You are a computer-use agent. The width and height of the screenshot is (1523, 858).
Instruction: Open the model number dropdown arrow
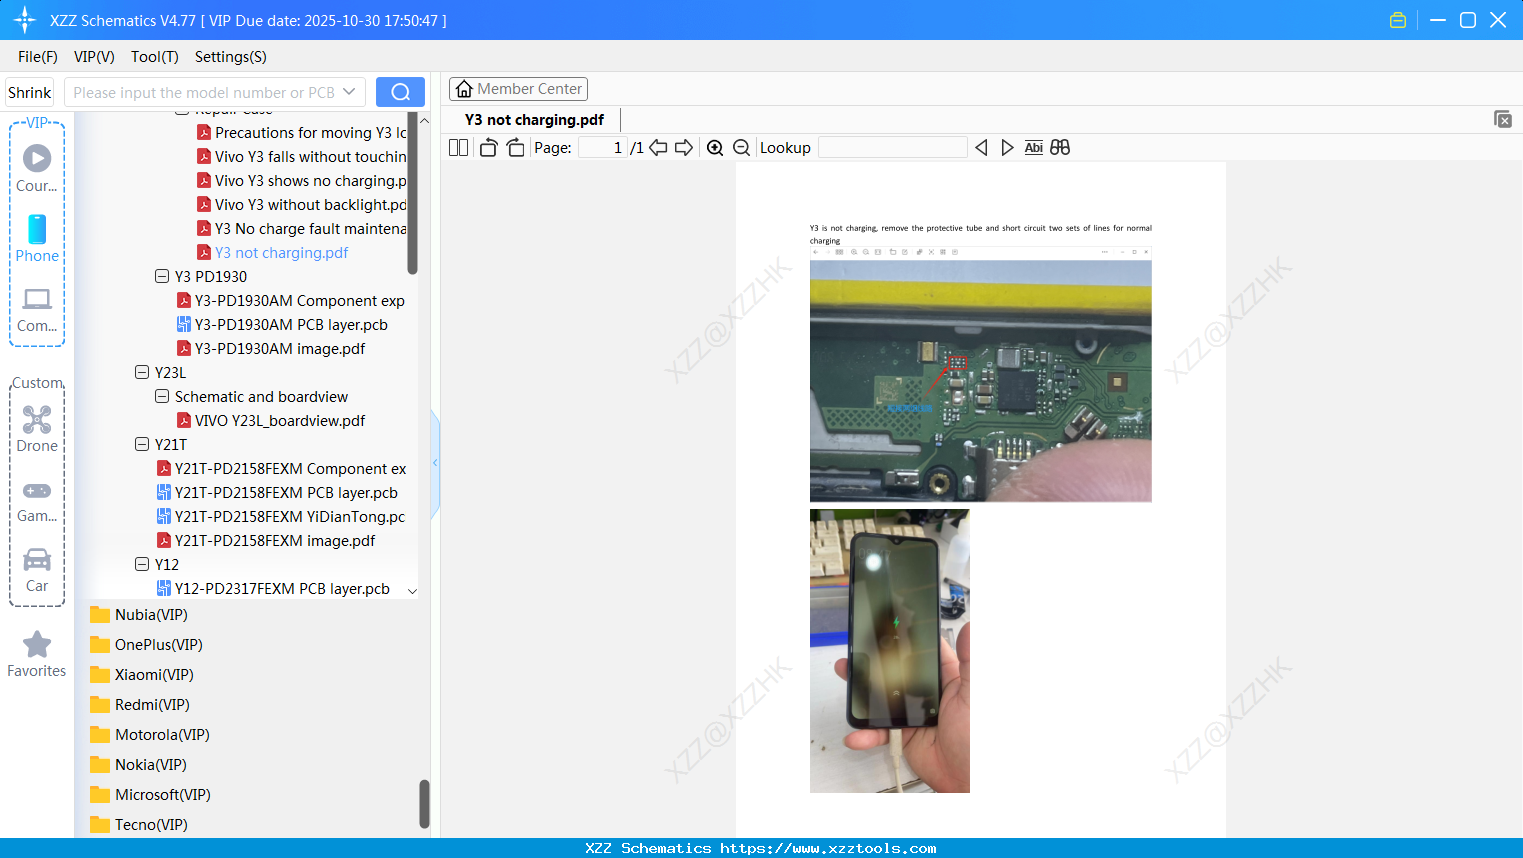tap(349, 92)
